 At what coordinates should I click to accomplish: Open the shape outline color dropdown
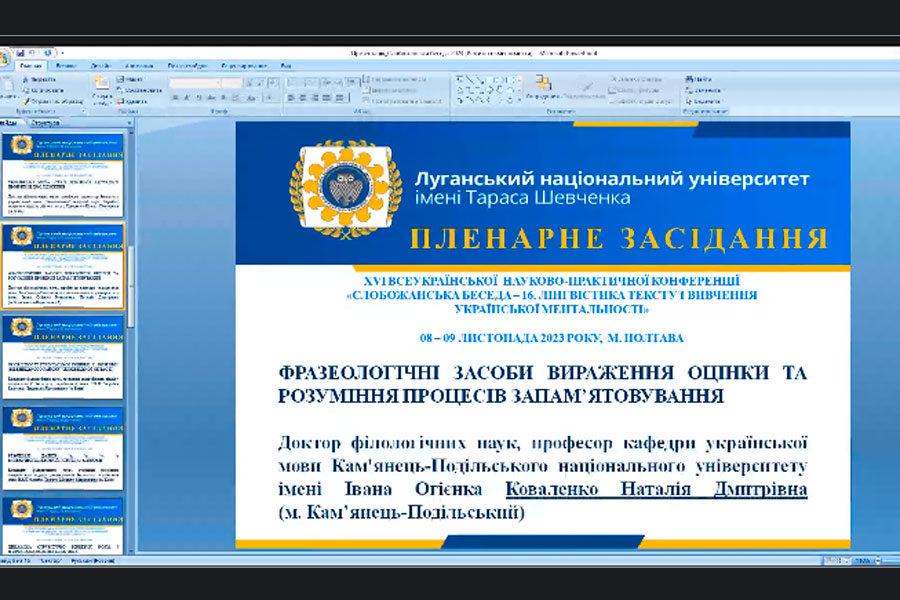[634, 90]
